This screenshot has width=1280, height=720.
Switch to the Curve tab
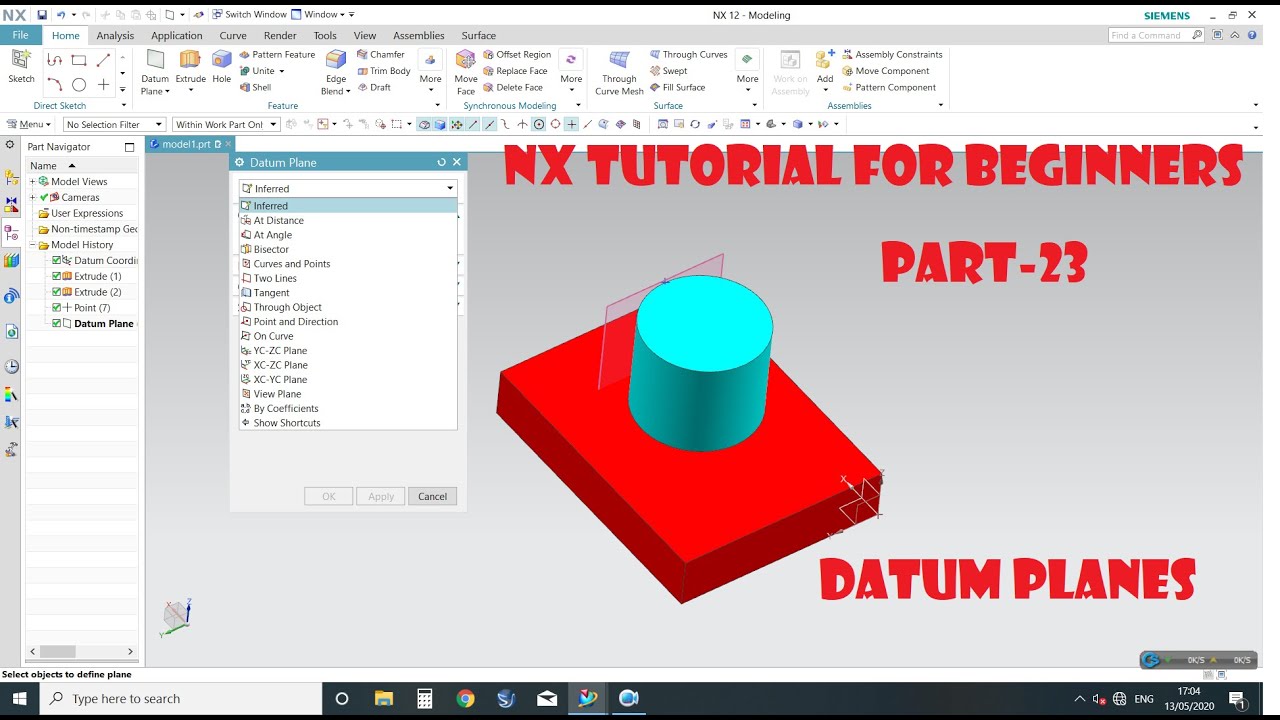pyautogui.click(x=233, y=35)
